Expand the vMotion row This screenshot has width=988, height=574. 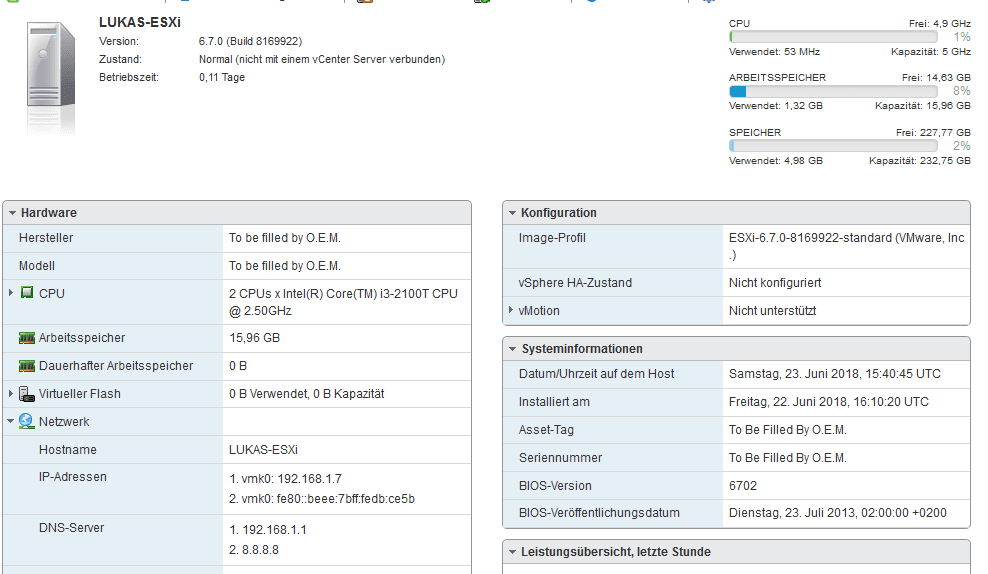[x=510, y=310]
